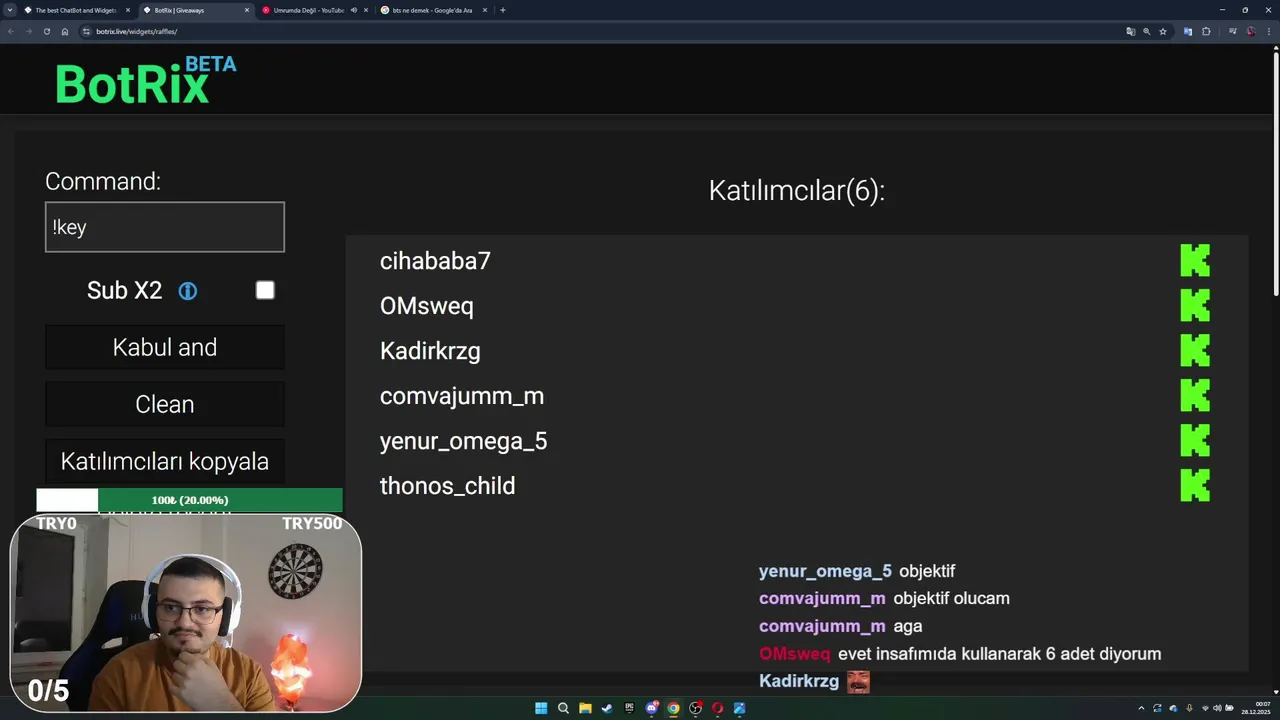Open the Sub X2 info icon
The image size is (1280, 720).
[x=188, y=291]
